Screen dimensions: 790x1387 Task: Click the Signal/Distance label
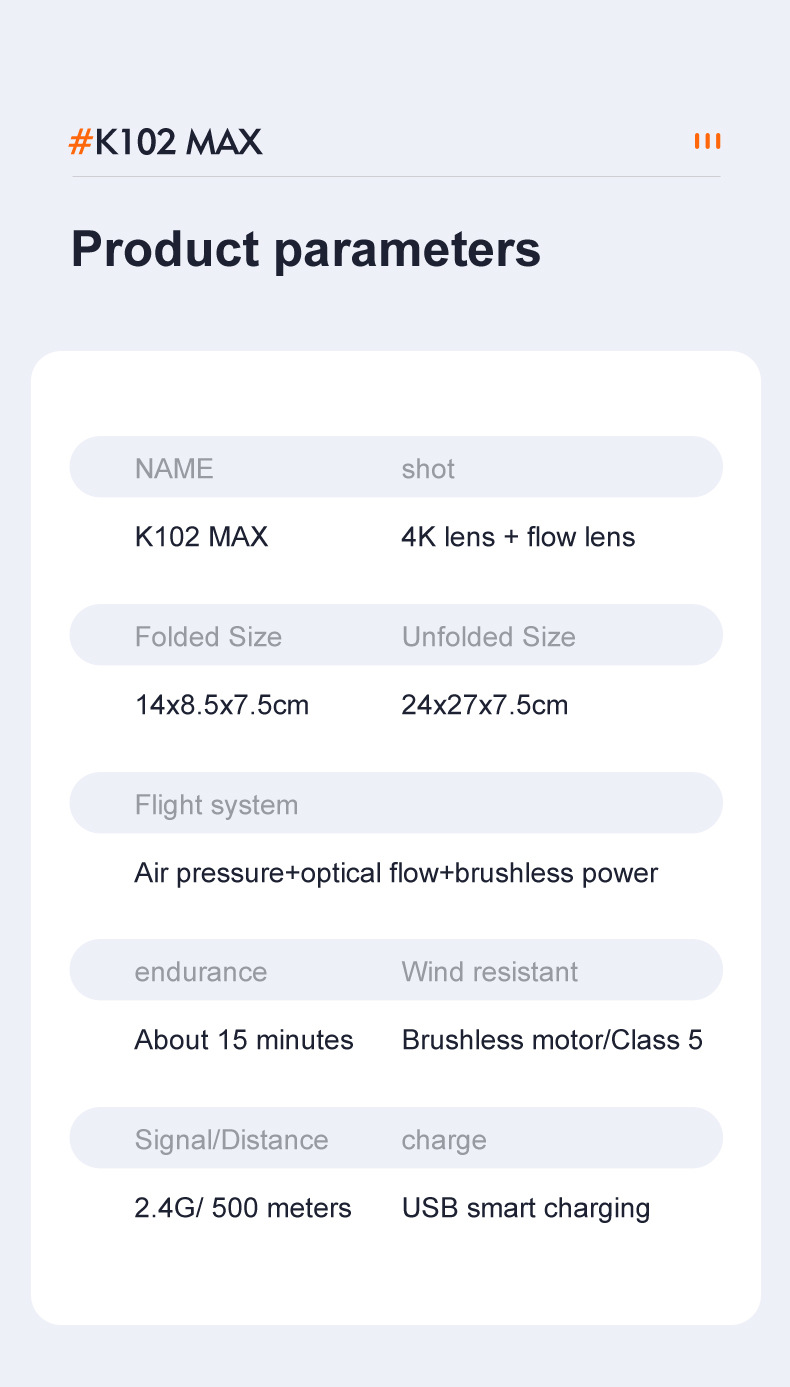click(x=231, y=1139)
